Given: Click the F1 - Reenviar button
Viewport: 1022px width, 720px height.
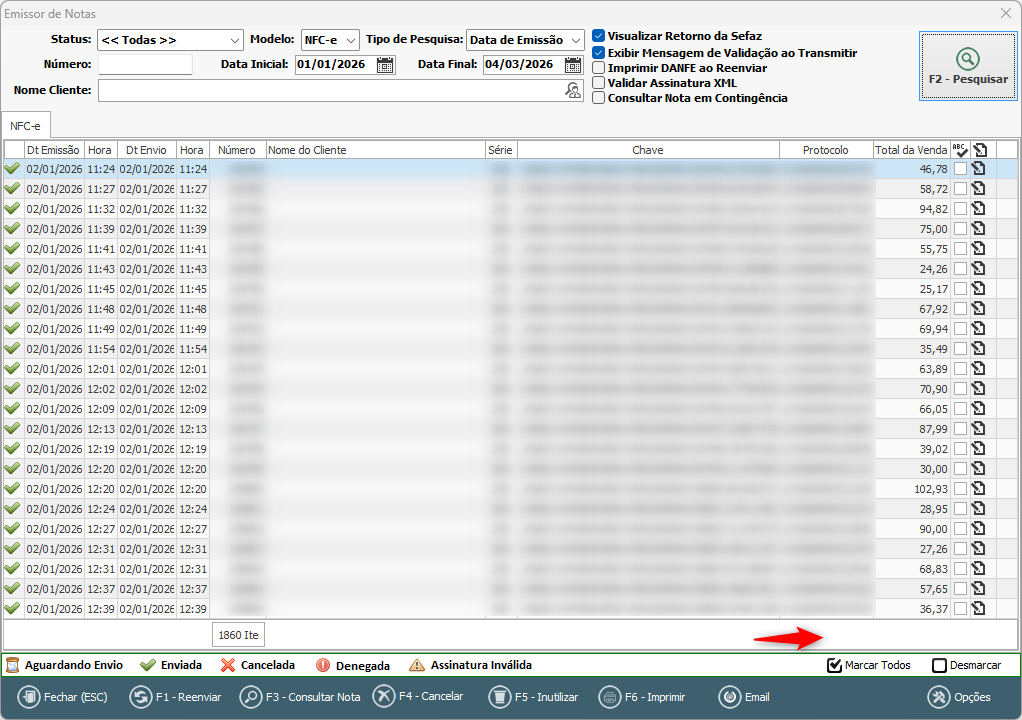Looking at the screenshot, I should tap(176, 697).
